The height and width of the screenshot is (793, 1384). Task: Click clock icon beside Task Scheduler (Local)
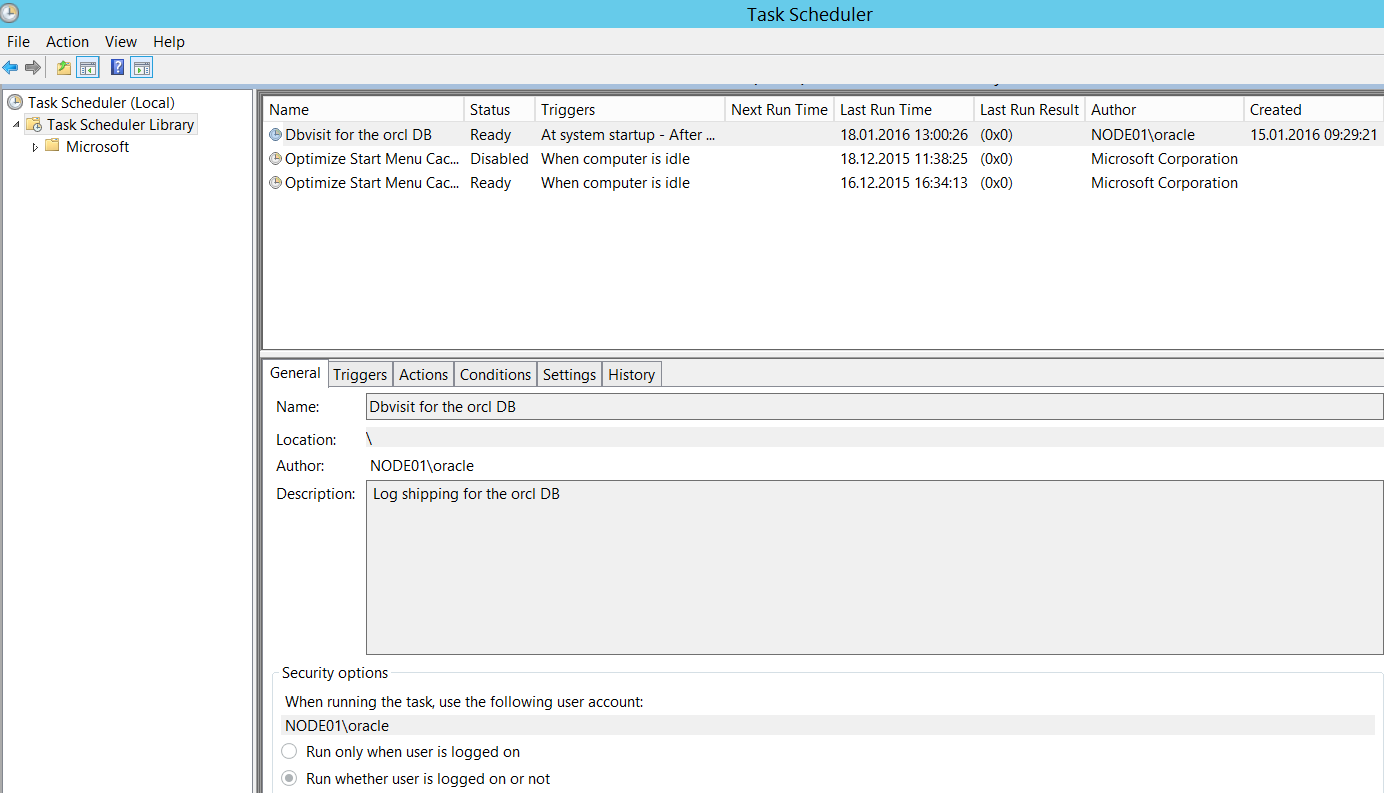tap(15, 102)
